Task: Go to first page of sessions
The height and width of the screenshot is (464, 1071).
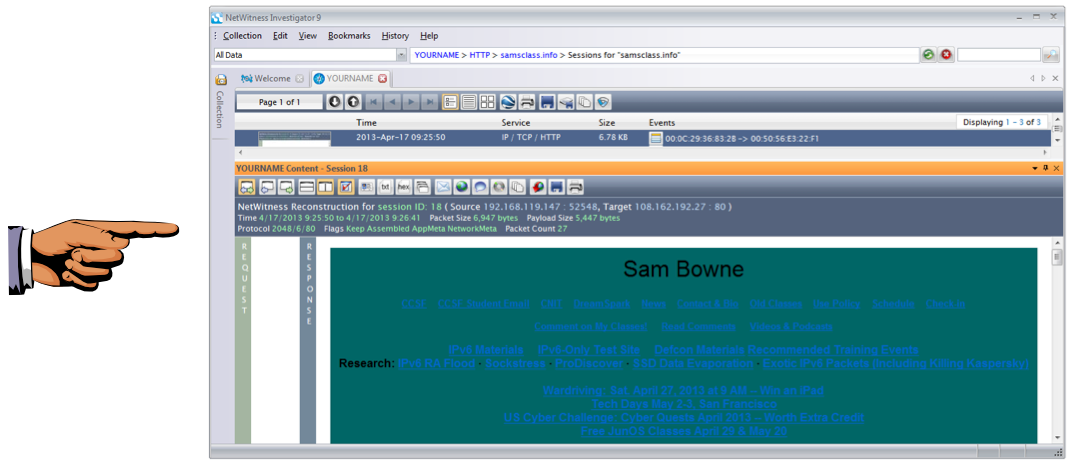Action: [374, 102]
